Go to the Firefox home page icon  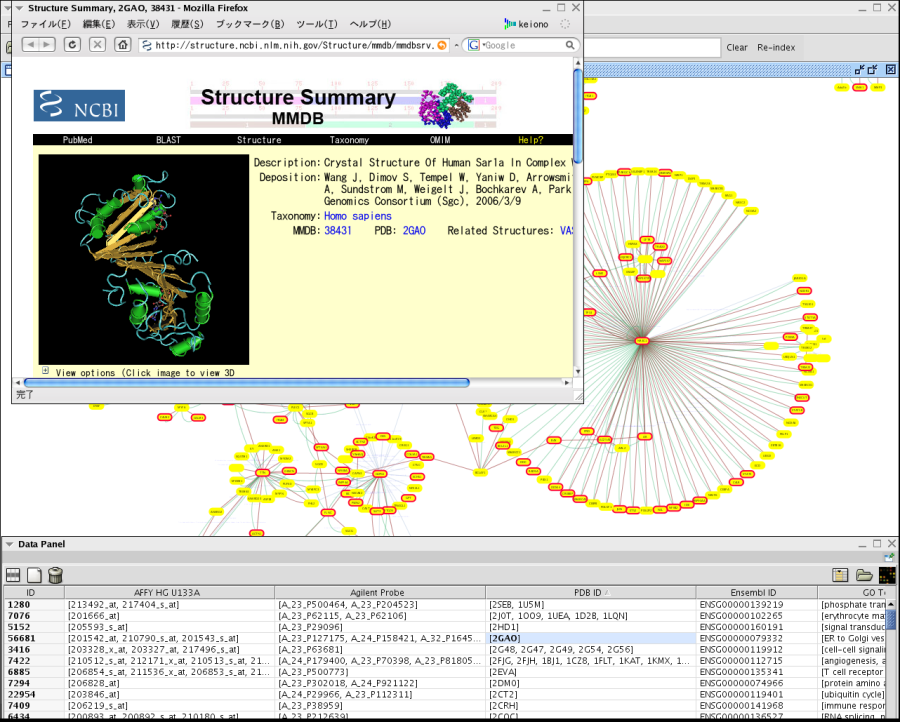122,45
